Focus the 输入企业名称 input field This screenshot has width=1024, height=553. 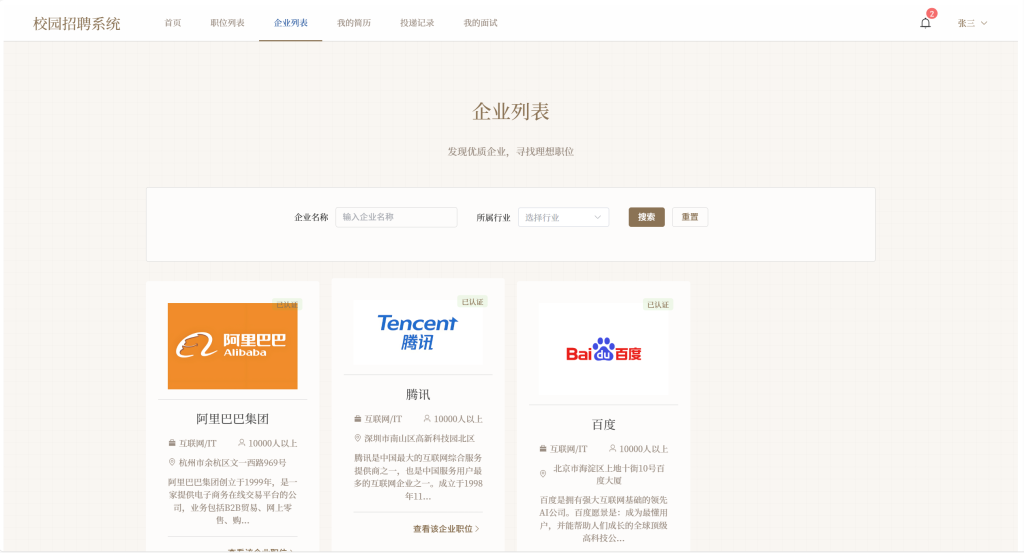tap(396, 217)
